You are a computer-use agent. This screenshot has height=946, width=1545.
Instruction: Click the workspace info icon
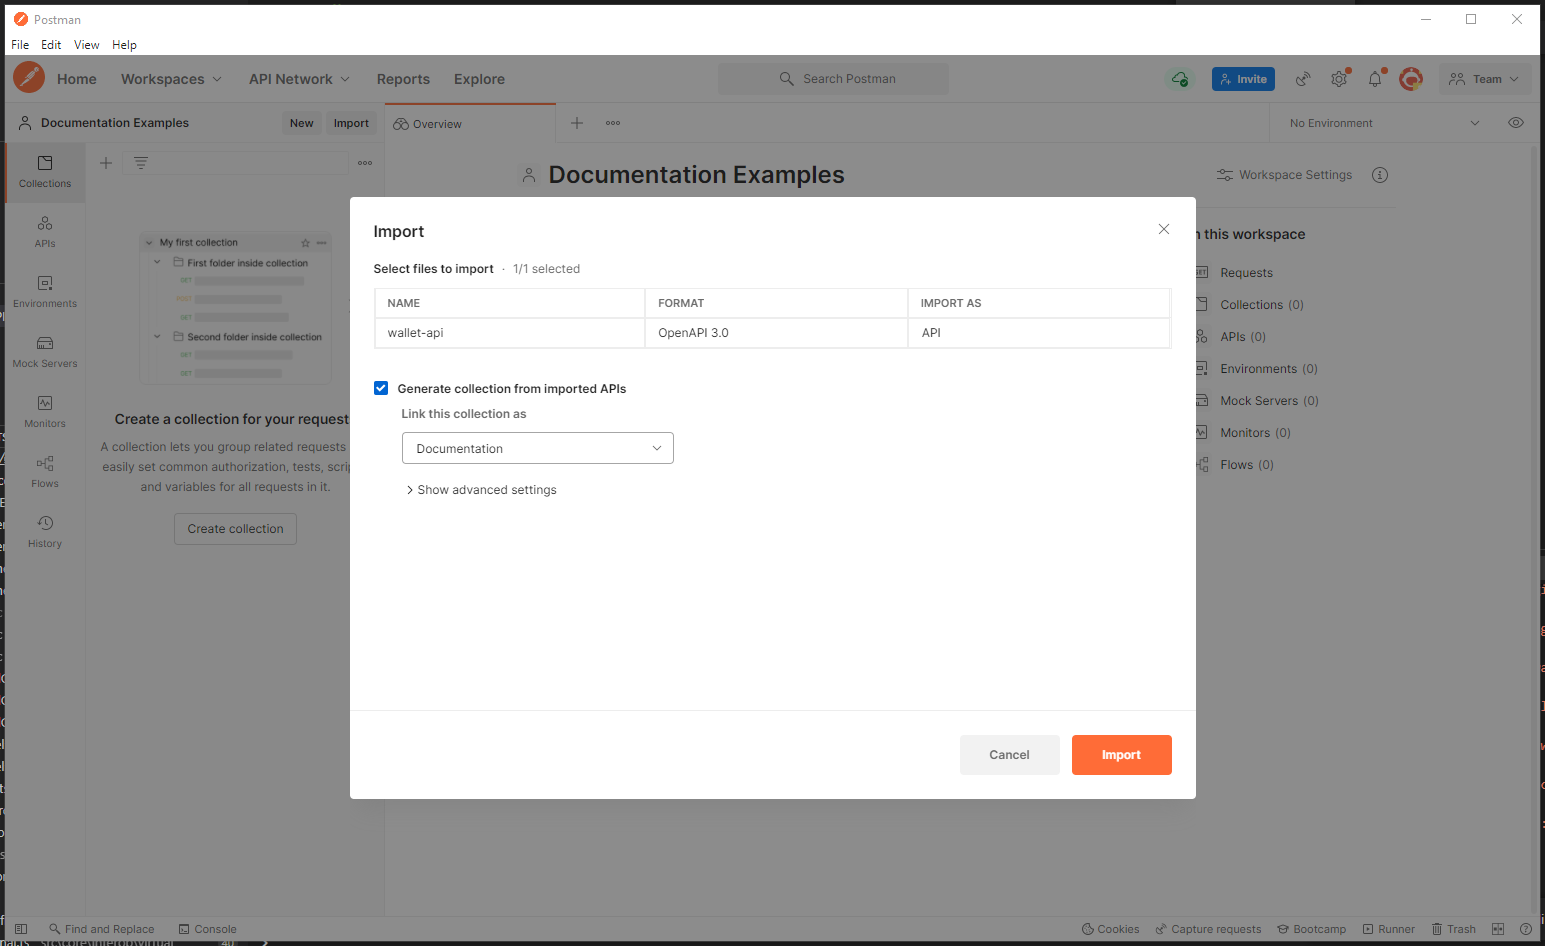(x=1380, y=175)
